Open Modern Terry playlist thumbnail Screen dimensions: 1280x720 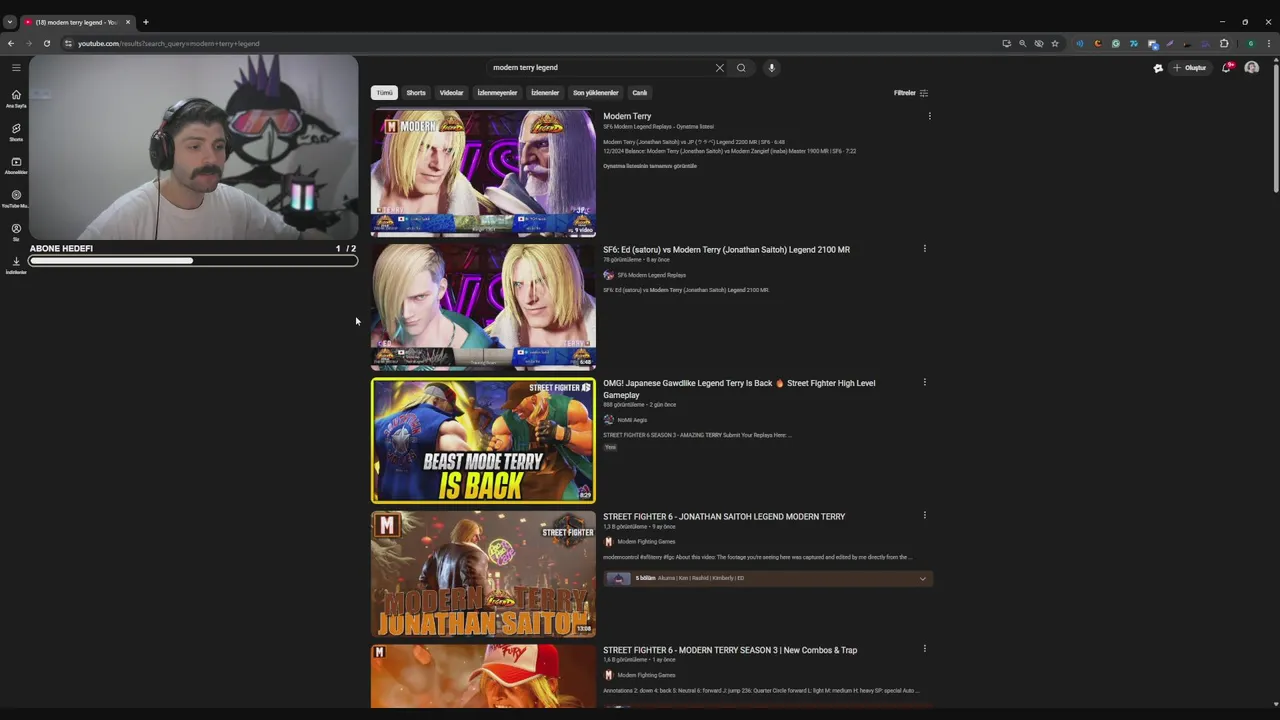(x=483, y=173)
